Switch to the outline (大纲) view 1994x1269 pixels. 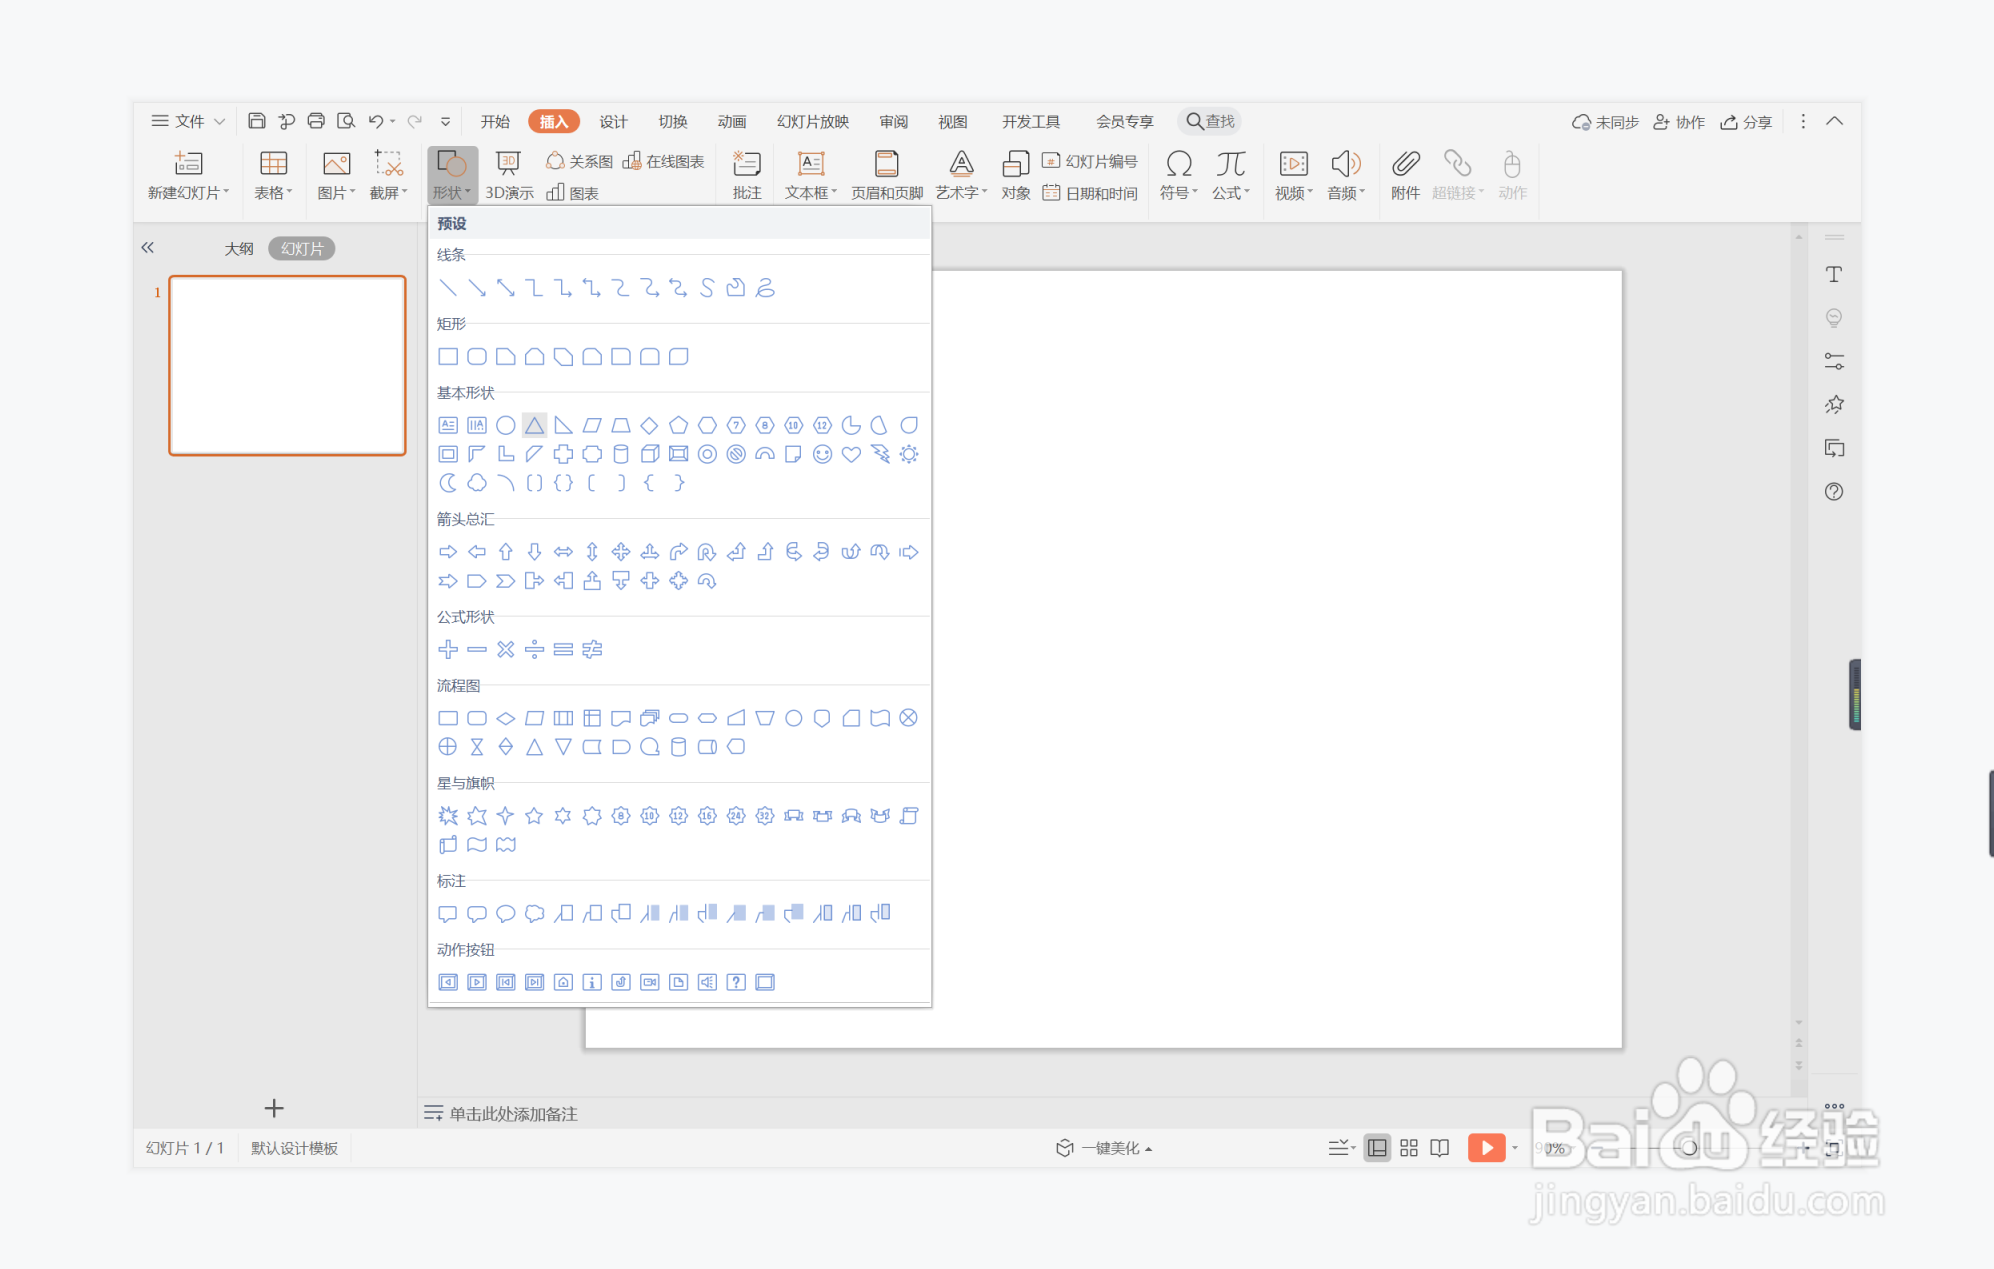click(239, 249)
